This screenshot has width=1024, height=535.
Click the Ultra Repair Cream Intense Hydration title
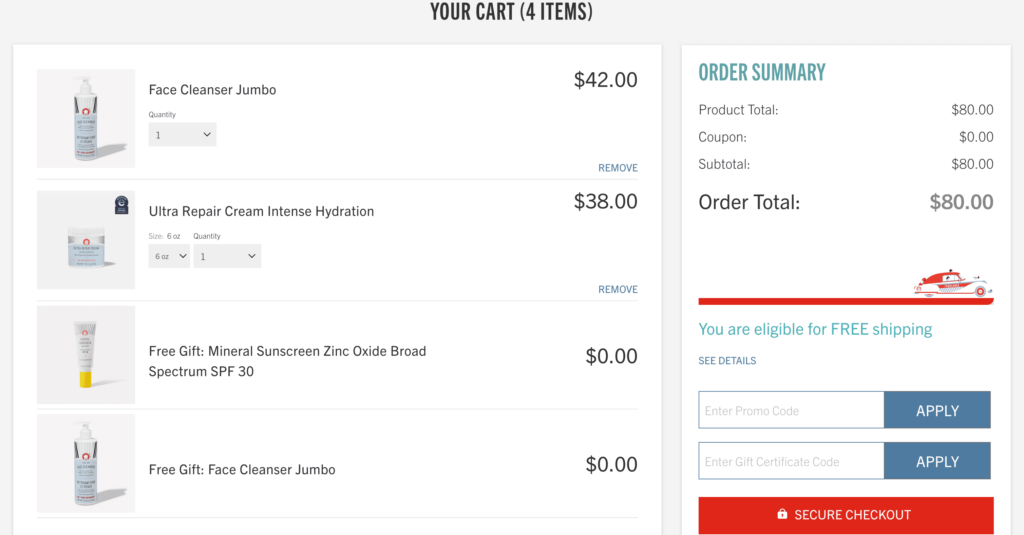tap(261, 212)
